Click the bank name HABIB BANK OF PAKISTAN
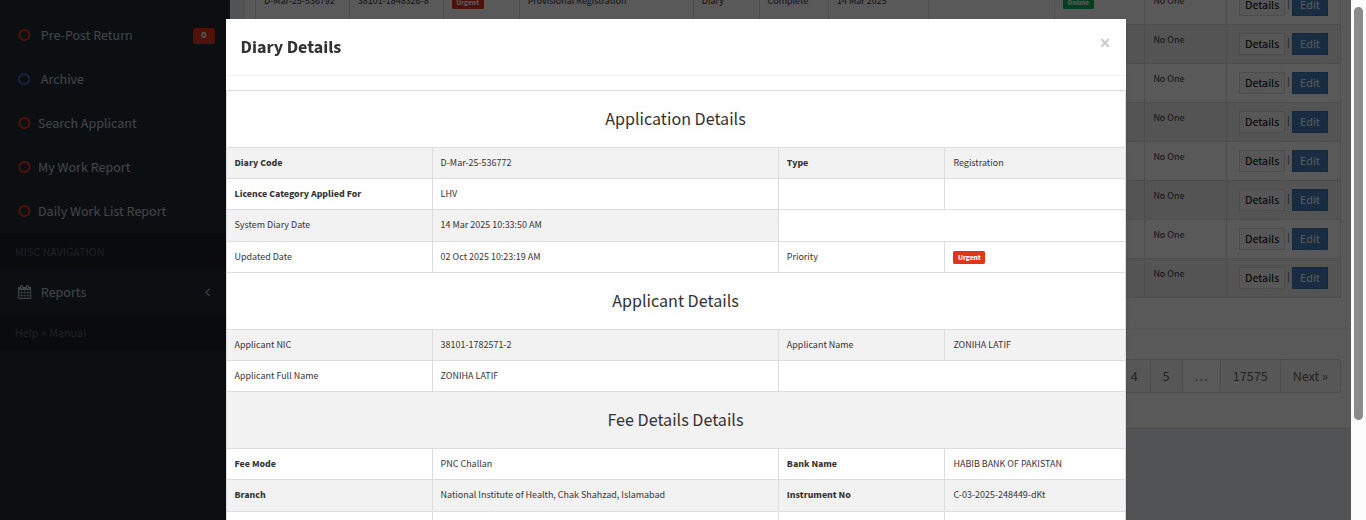Screen dimensions: 1366x520 tap(1007, 464)
